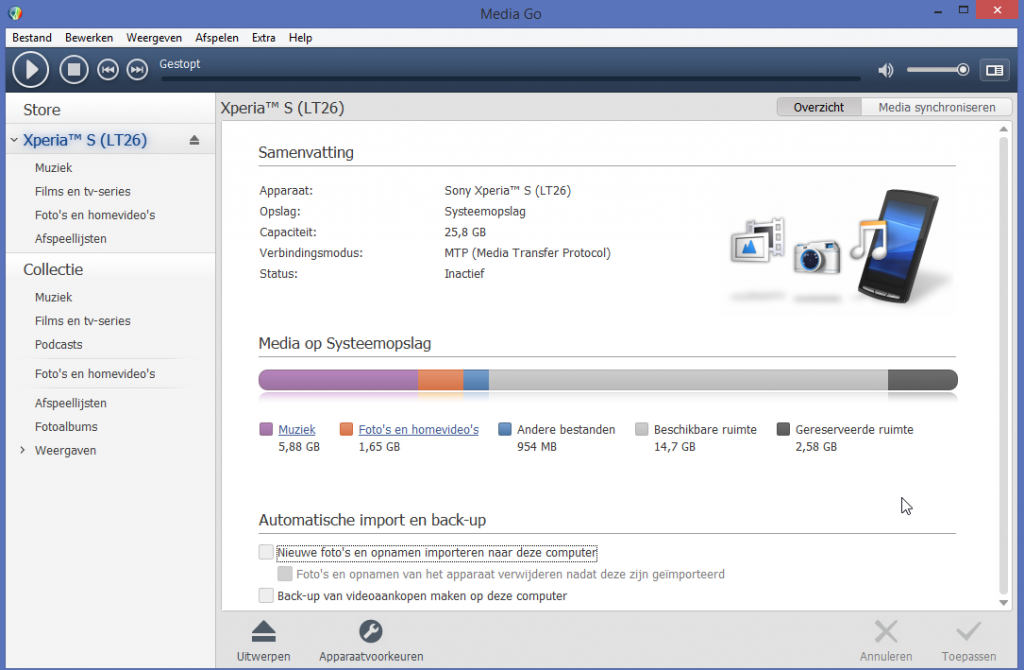
Task: Toggle the mini player view icon
Action: point(995,70)
